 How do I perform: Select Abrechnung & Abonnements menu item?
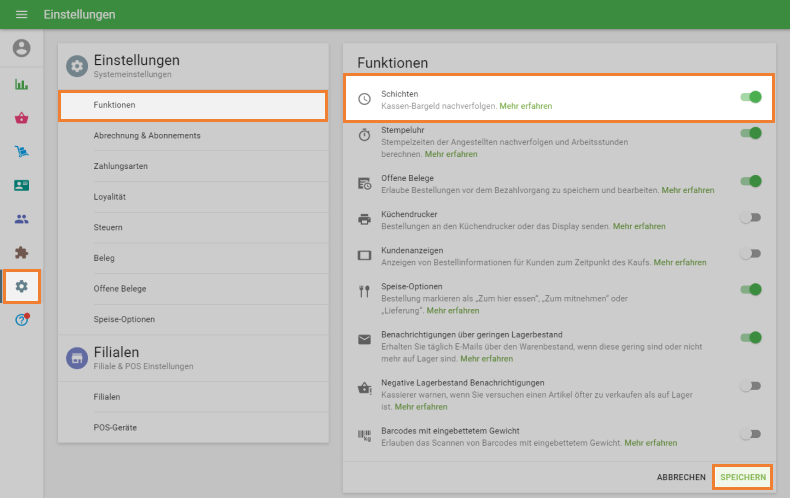click(x=147, y=135)
